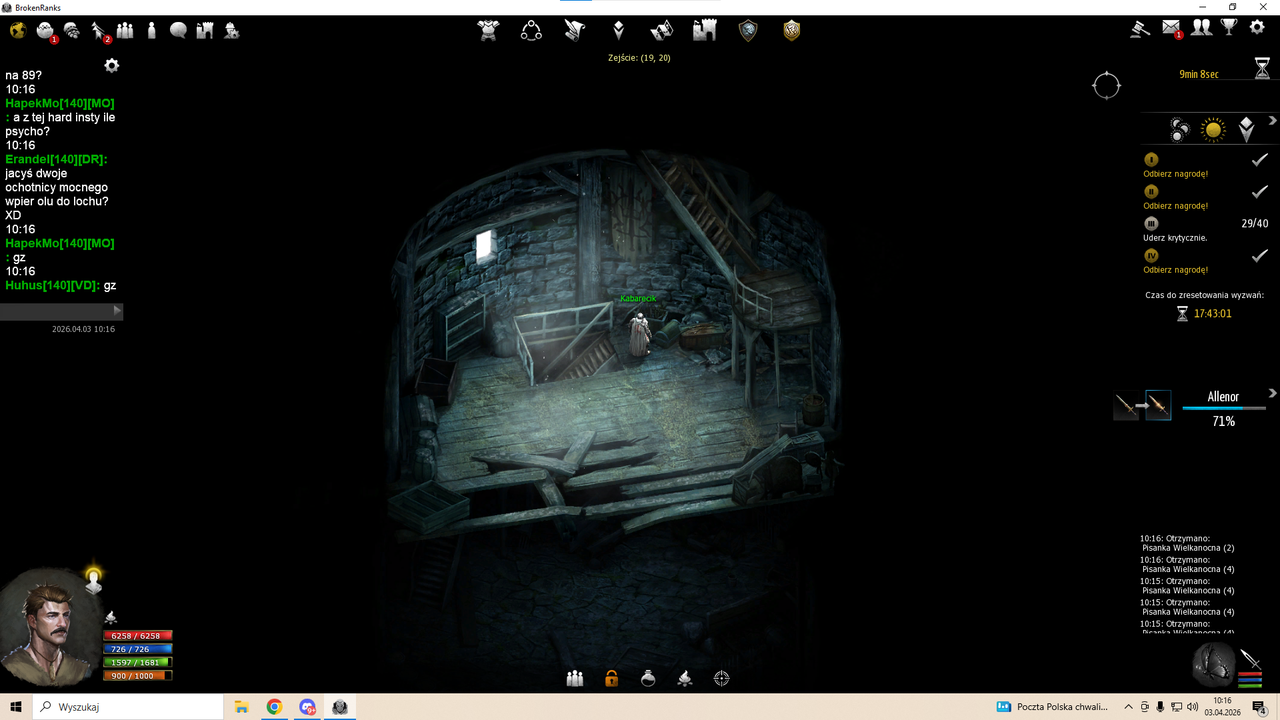
Task: Click the Windows Start button
Action: coord(16,707)
